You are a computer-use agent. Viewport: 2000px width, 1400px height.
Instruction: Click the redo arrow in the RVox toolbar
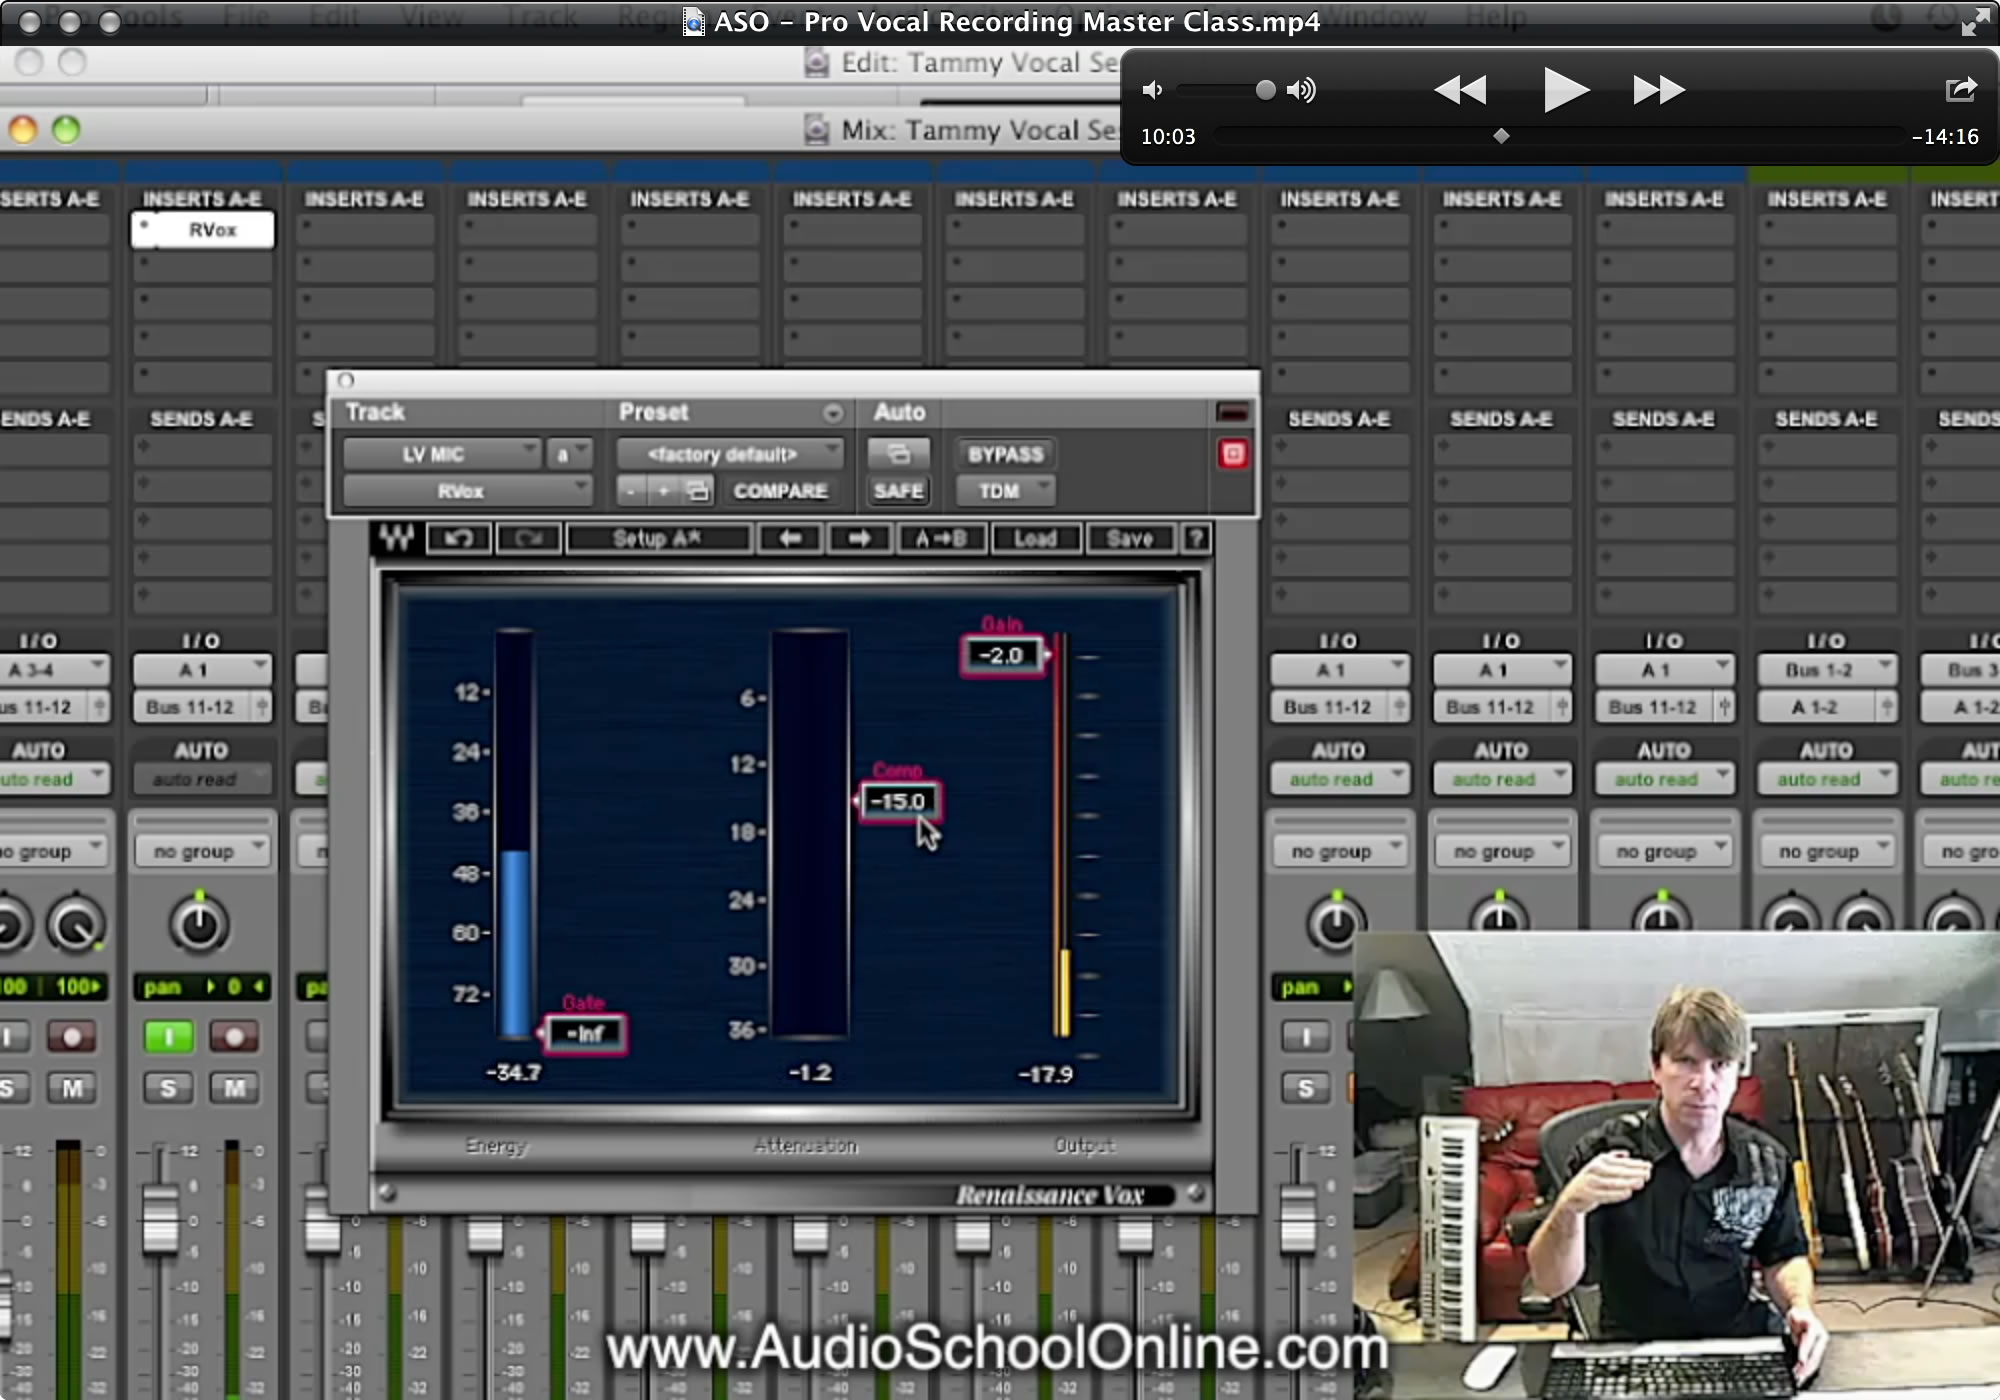point(528,537)
